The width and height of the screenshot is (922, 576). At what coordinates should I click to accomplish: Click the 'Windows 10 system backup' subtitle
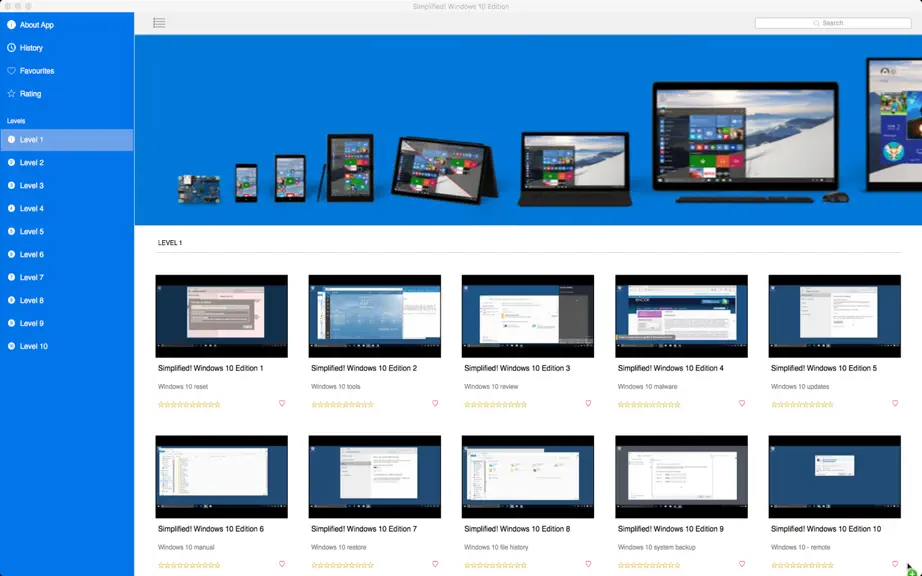click(656, 547)
